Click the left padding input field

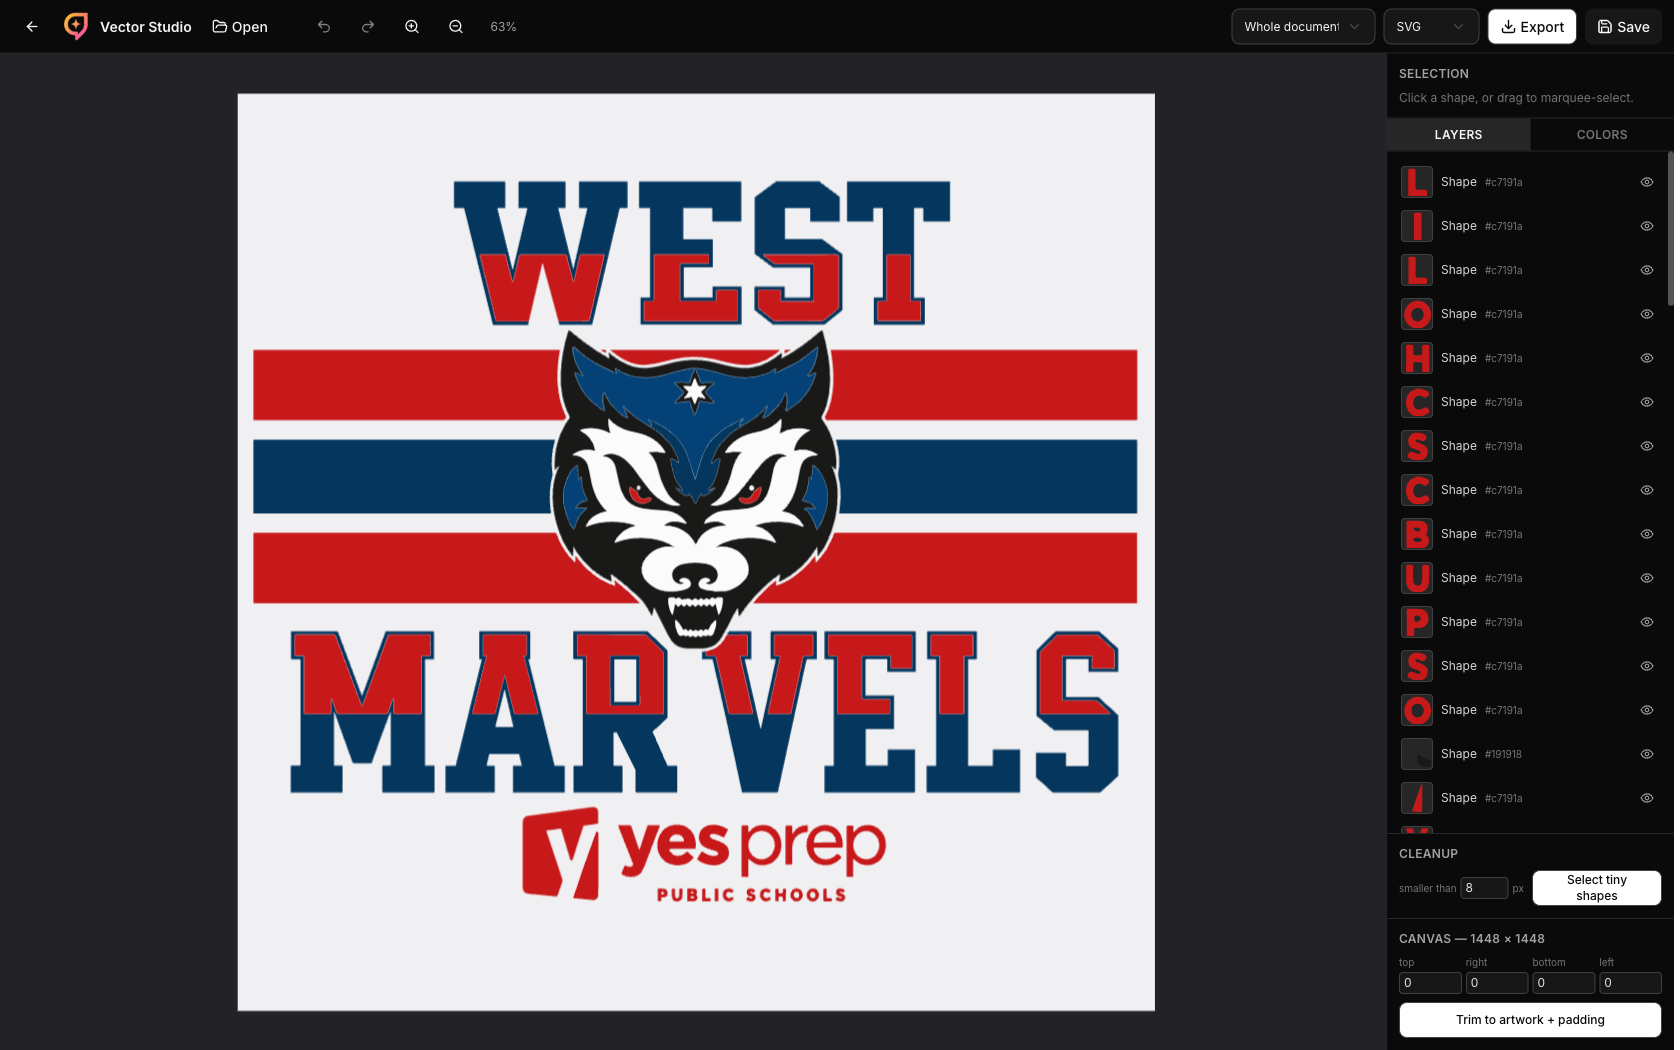click(x=1630, y=983)
